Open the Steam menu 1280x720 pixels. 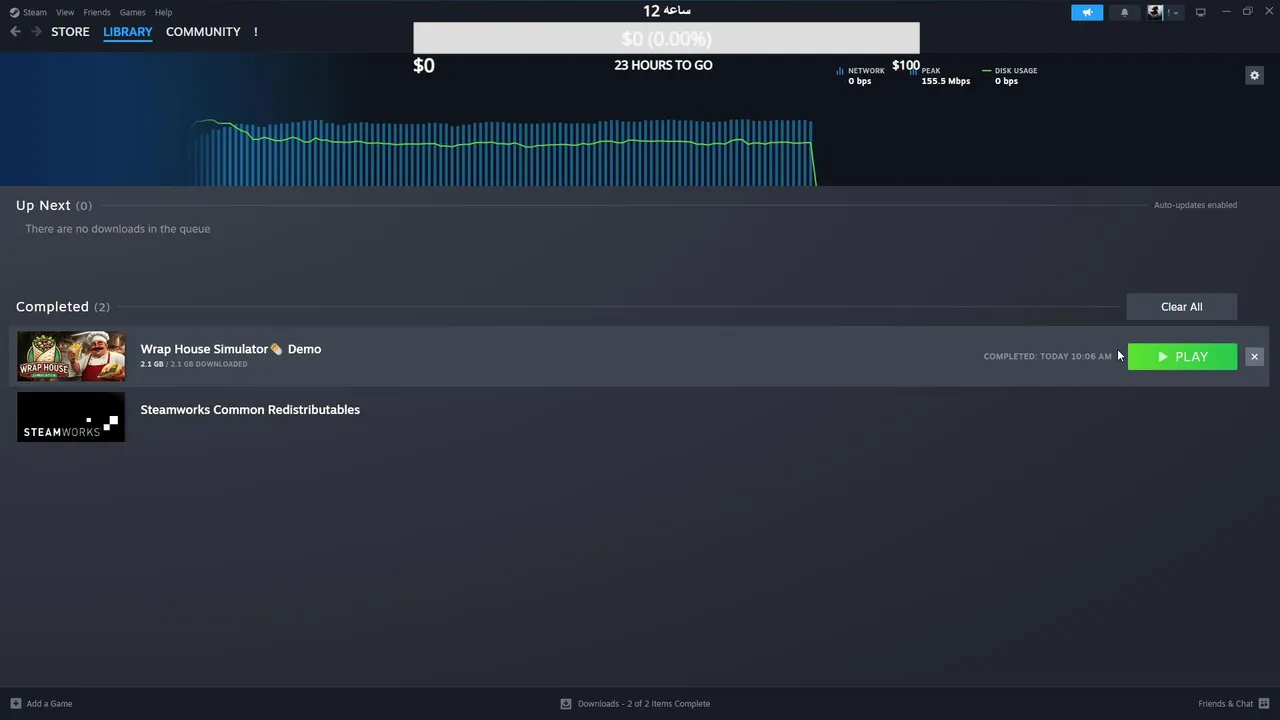[x=35, y=12]
